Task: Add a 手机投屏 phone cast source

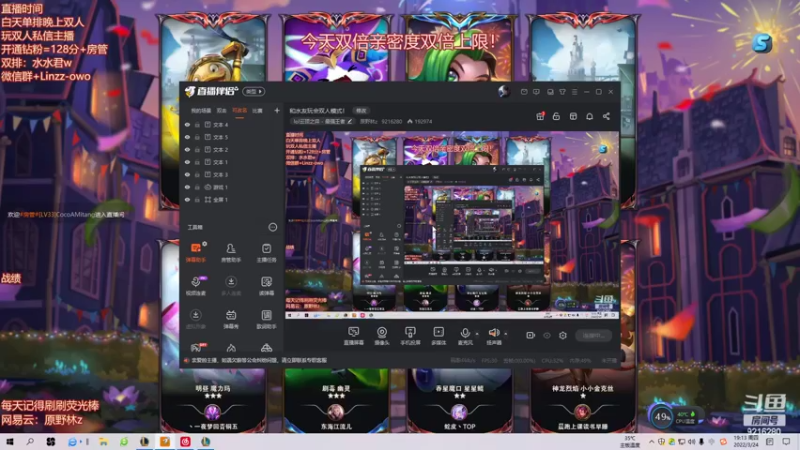Action: click(x=410, y=336)
